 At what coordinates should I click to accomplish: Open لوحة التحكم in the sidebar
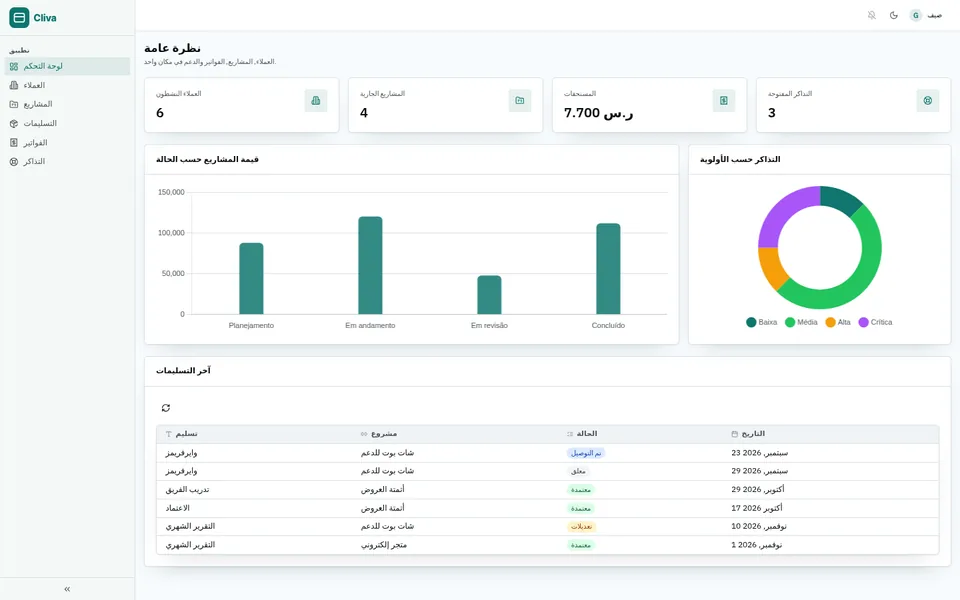click(x=67, y=66)
